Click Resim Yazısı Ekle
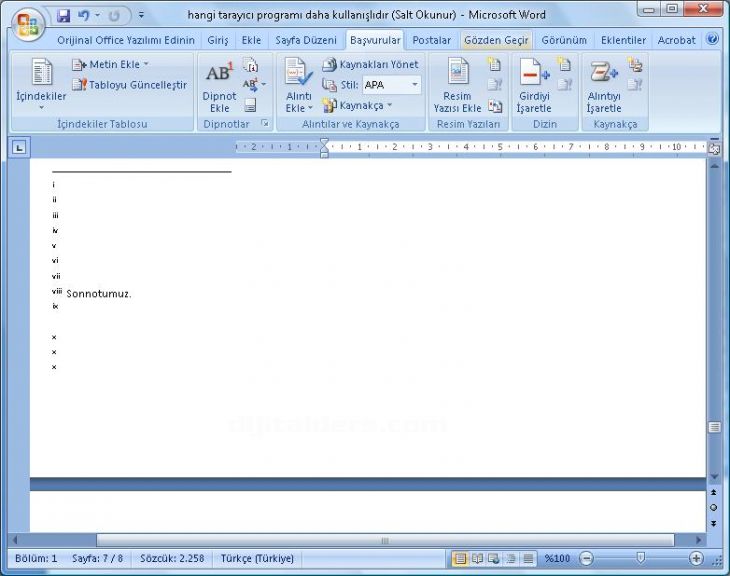This screenshot has width=730, height=576. pyautogui.click(x=457, y=85)
